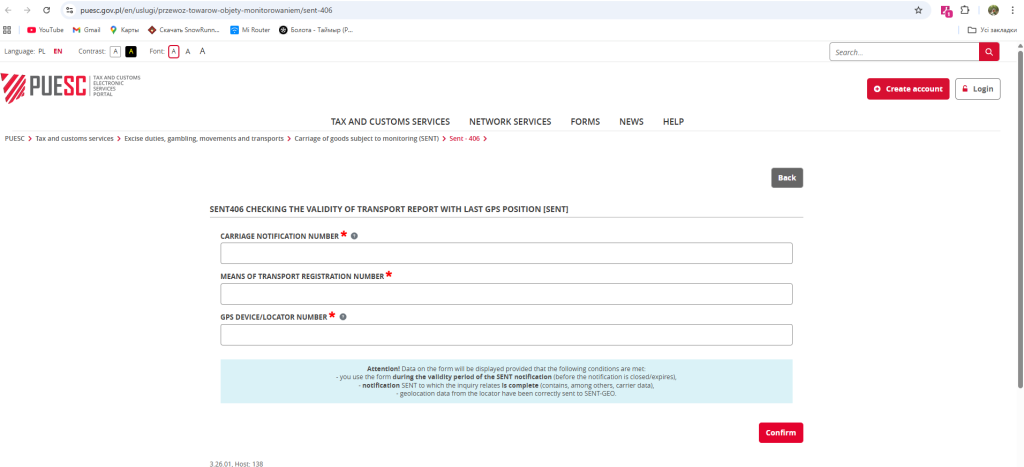The height and width of the screenshot is (467, 1024).
Task: Open Excise duties, gambling, movements breadcrumb
Action: [204, 138]
